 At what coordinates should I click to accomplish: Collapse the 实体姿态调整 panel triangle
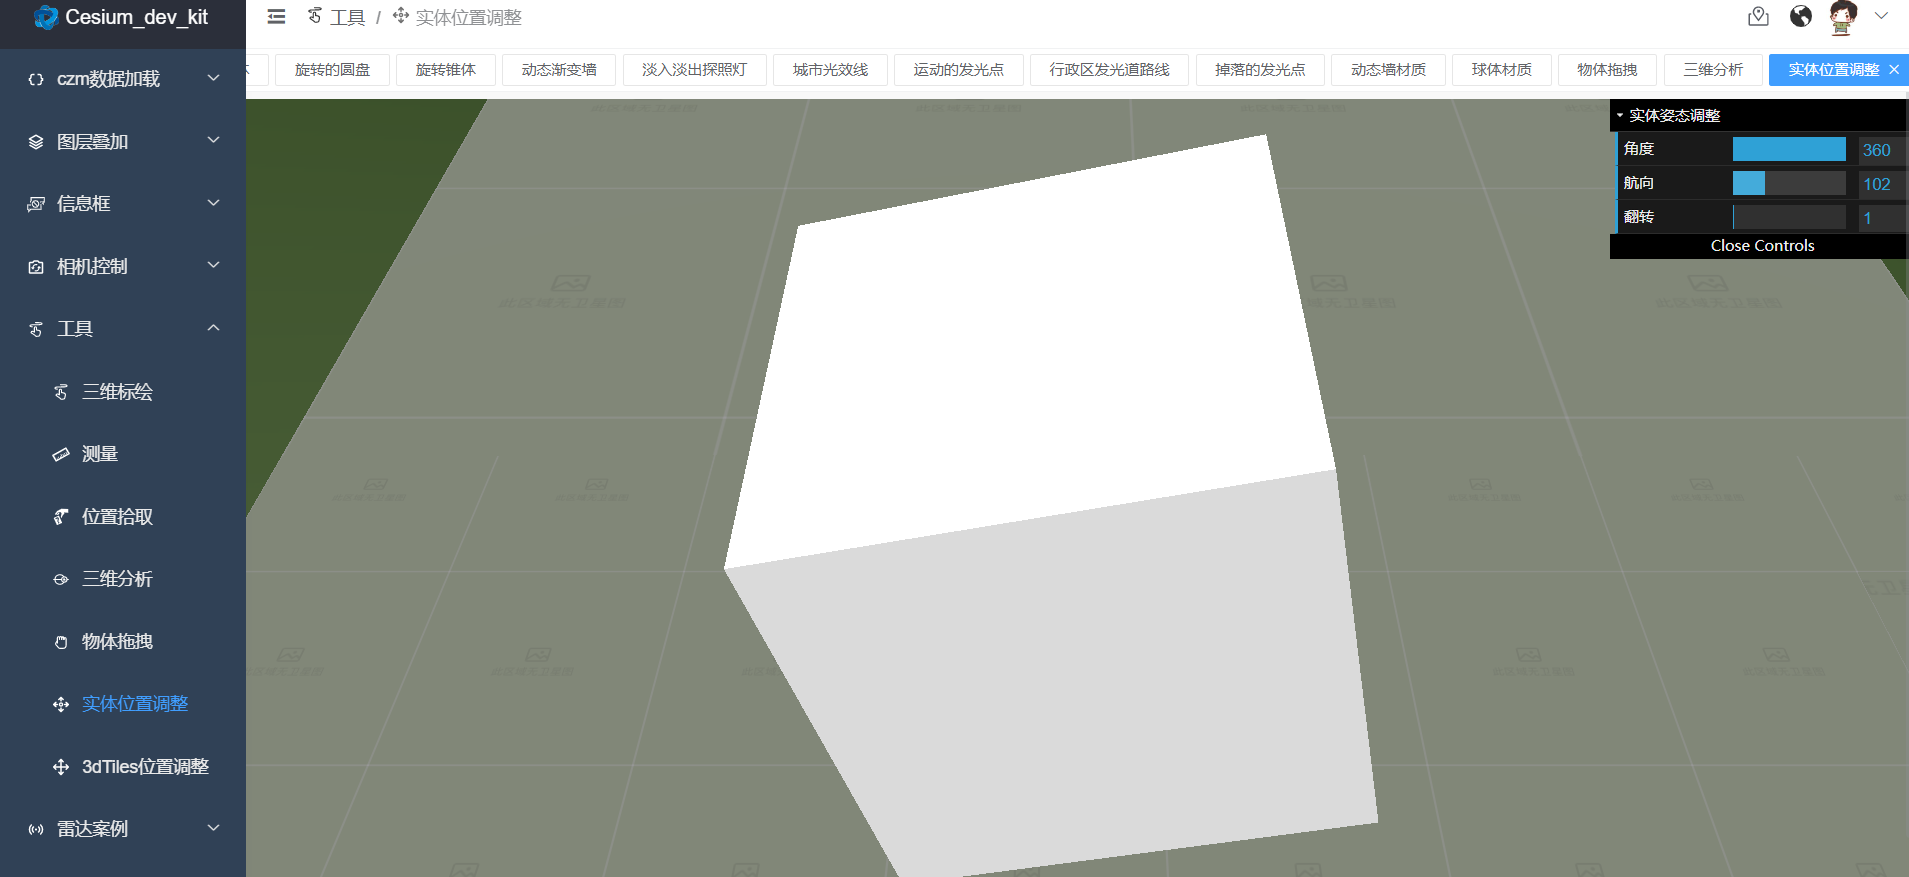[x=1620, y=115]
